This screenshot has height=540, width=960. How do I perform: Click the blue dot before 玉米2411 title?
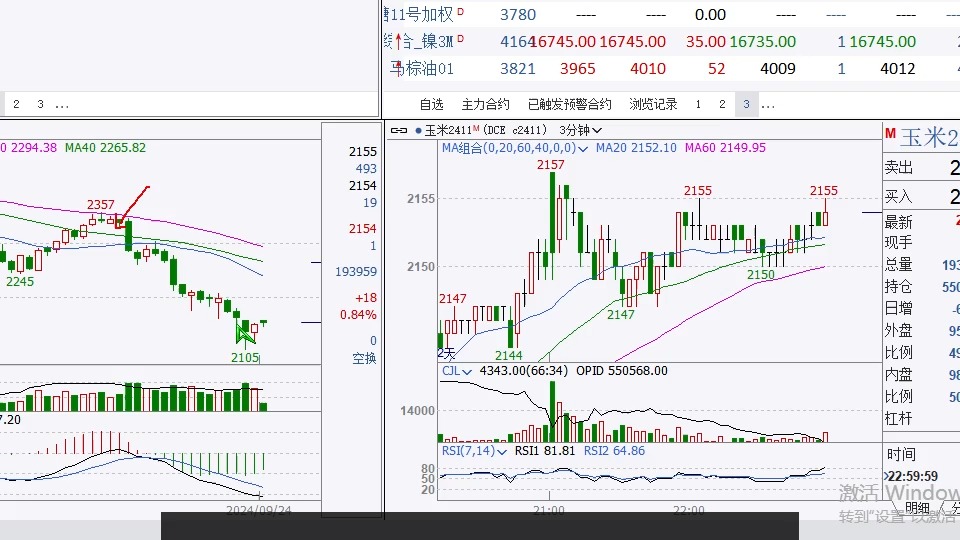pos(417,130)
